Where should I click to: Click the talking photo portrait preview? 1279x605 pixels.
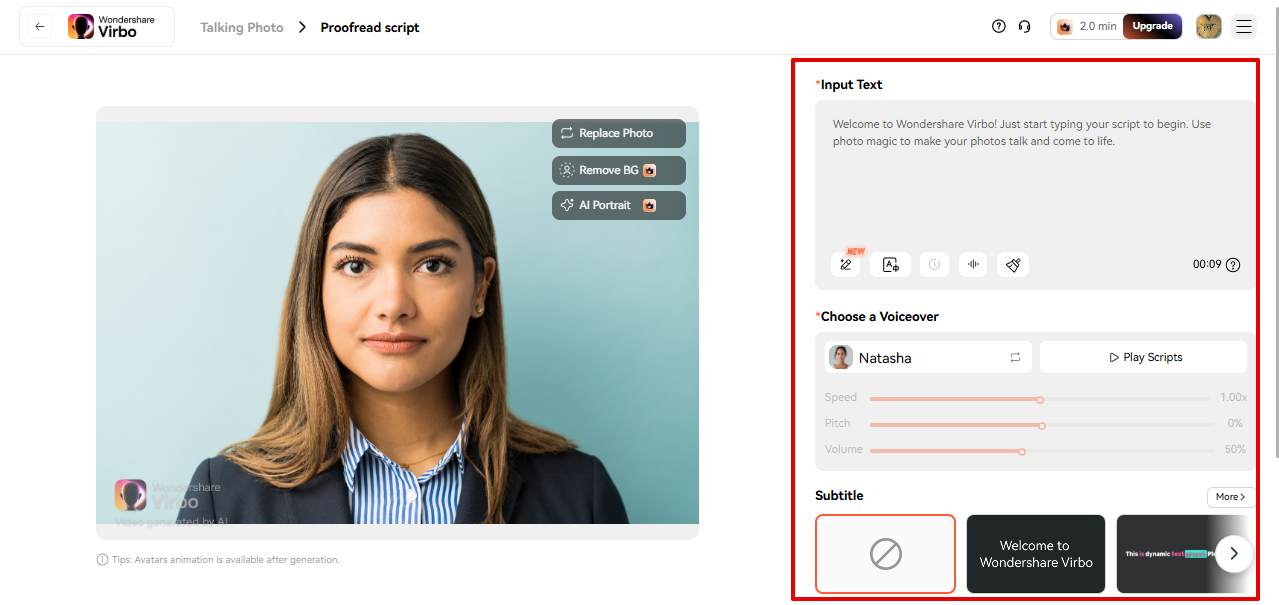(397, 323)
